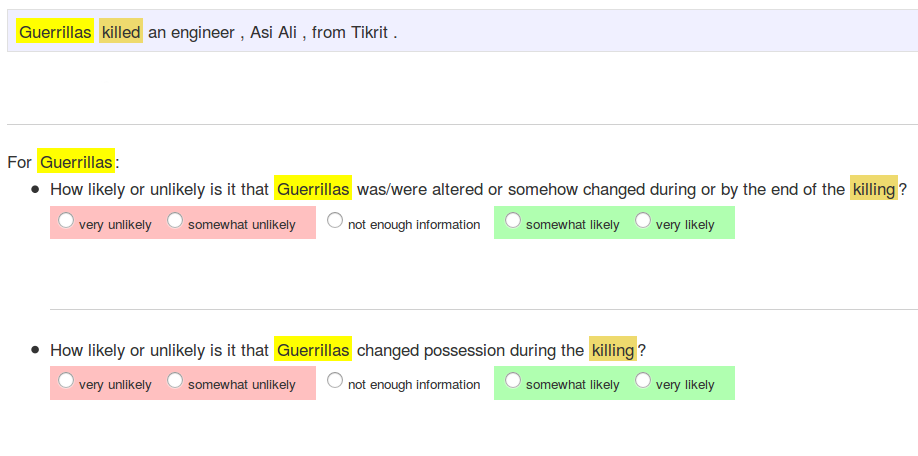
Task: Select 'very unlikely' for the altered question
Action: 66,221
